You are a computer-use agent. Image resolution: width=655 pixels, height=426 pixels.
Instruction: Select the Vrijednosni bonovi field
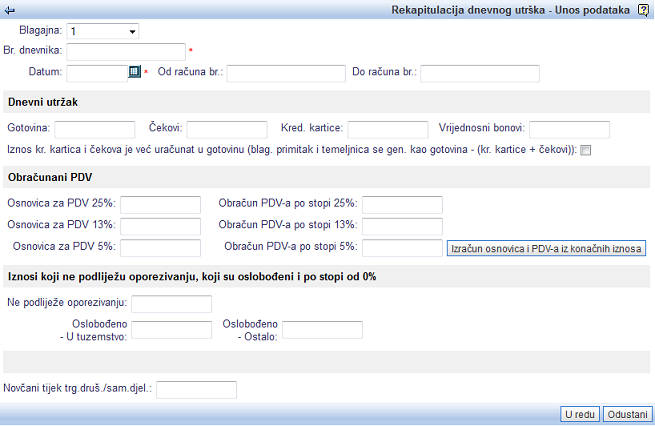pos(569,129)
